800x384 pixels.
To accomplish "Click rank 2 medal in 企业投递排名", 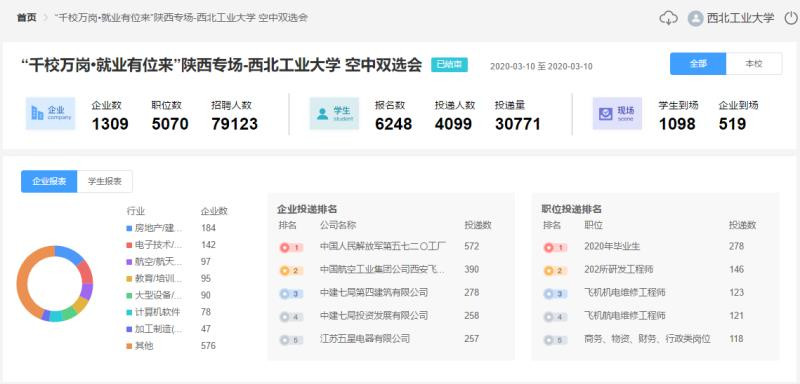I will 291,270.
